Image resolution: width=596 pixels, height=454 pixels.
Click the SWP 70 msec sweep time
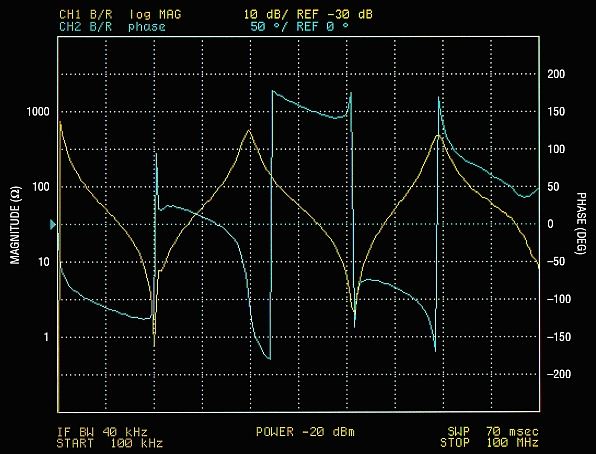[493, 432]
